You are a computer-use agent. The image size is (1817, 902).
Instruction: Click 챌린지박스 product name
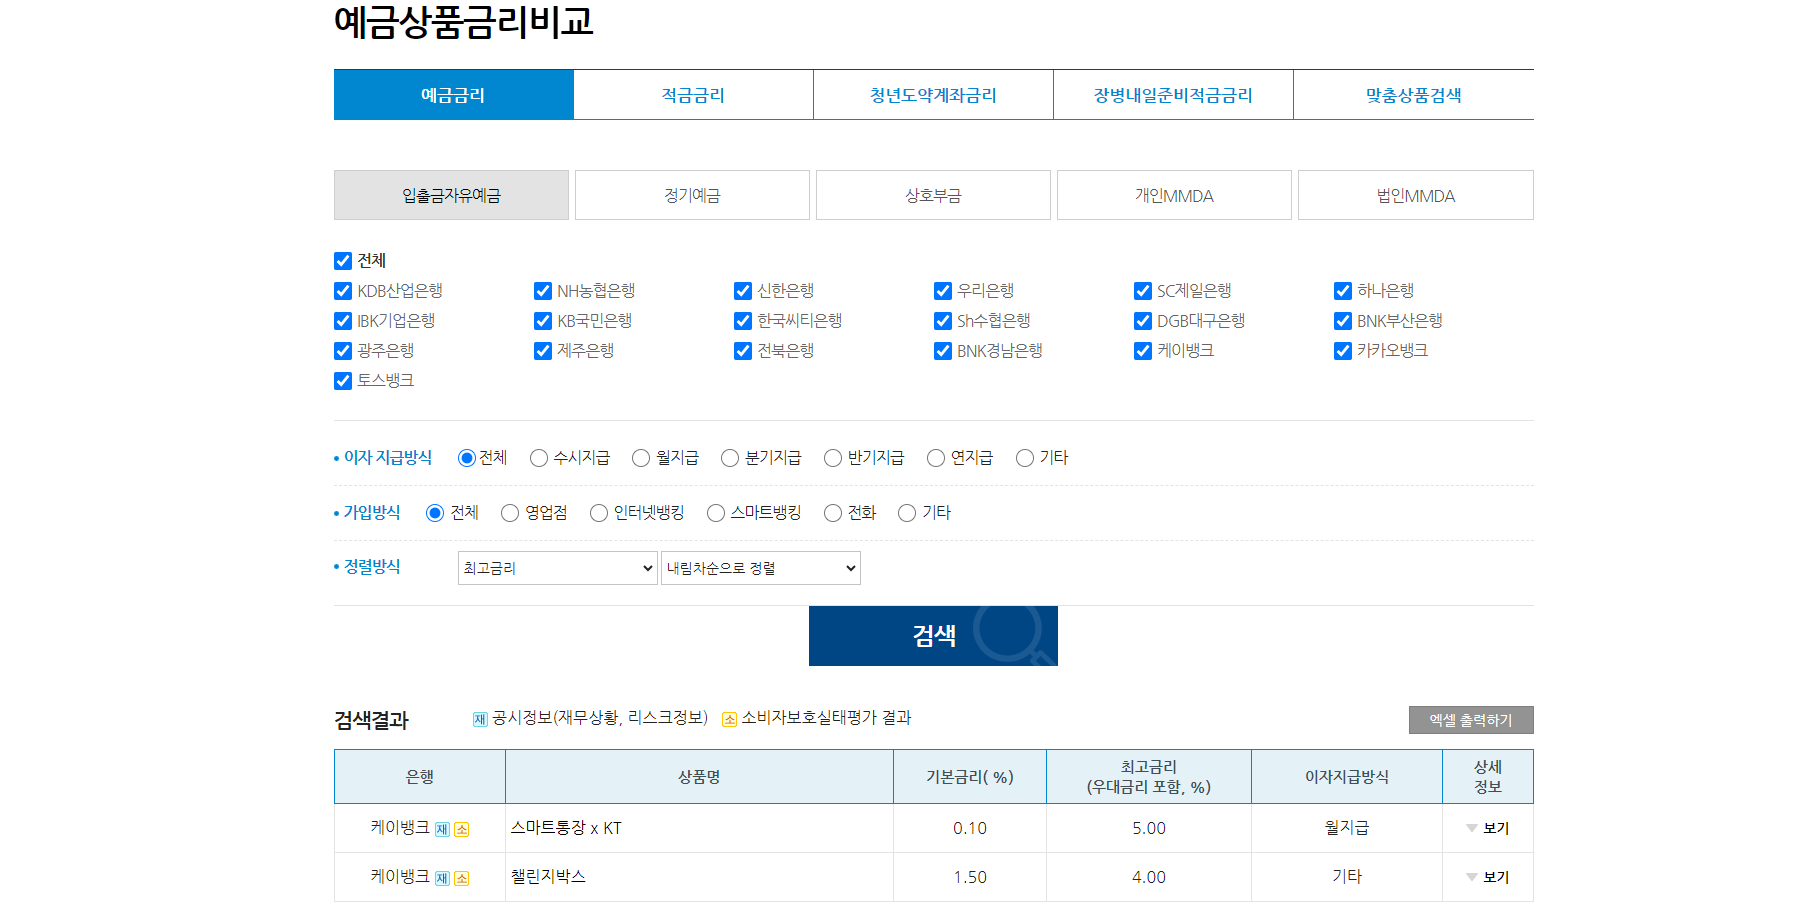click(x=548, y=877)
